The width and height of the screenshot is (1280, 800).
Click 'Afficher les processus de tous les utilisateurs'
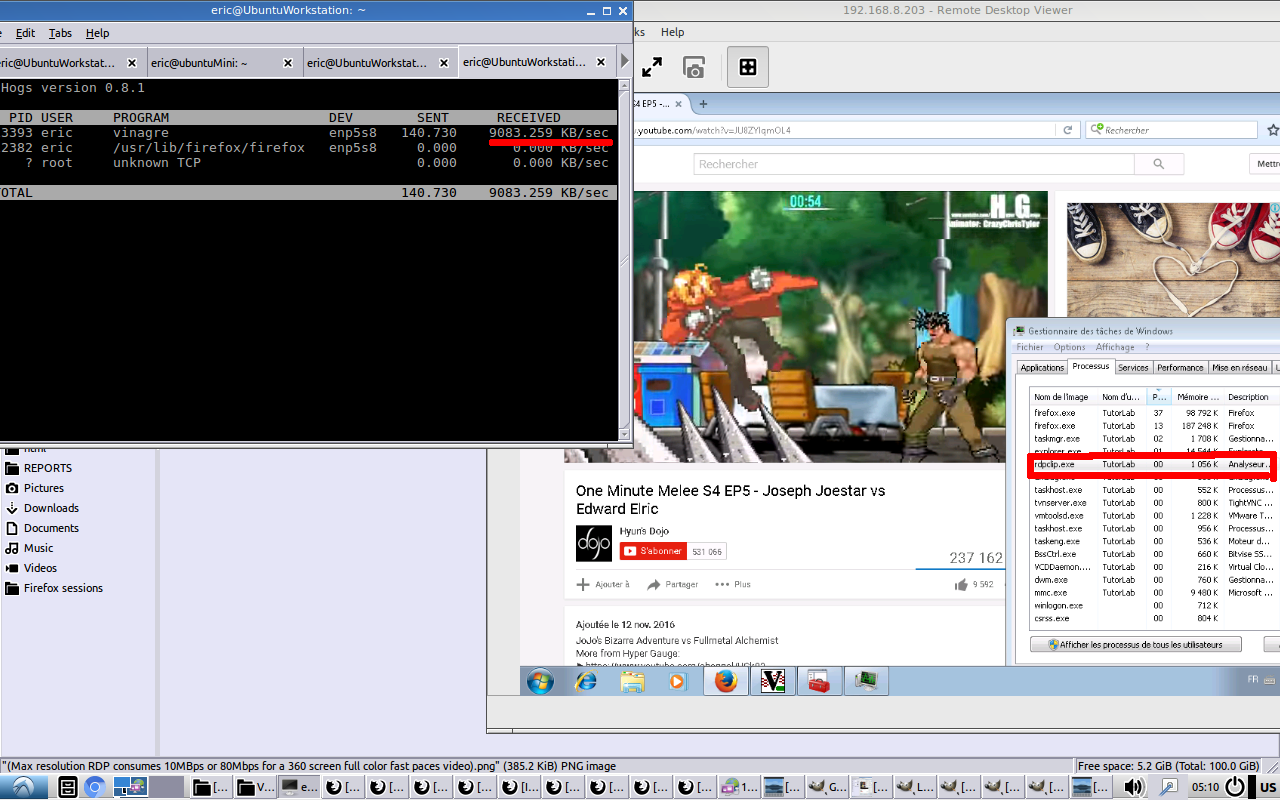click(1136, 644)
